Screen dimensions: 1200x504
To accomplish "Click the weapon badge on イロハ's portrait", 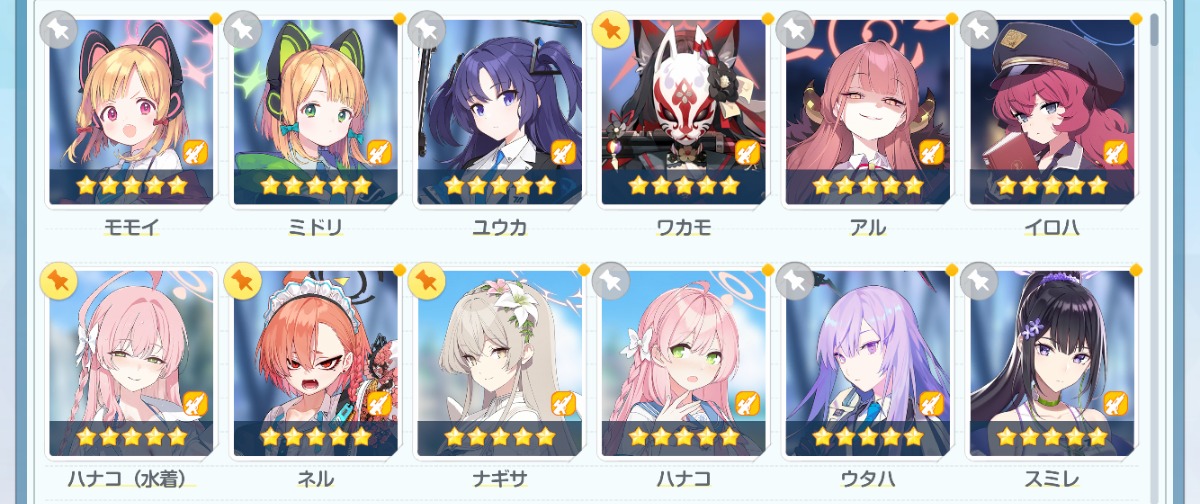I will 1115,153.
